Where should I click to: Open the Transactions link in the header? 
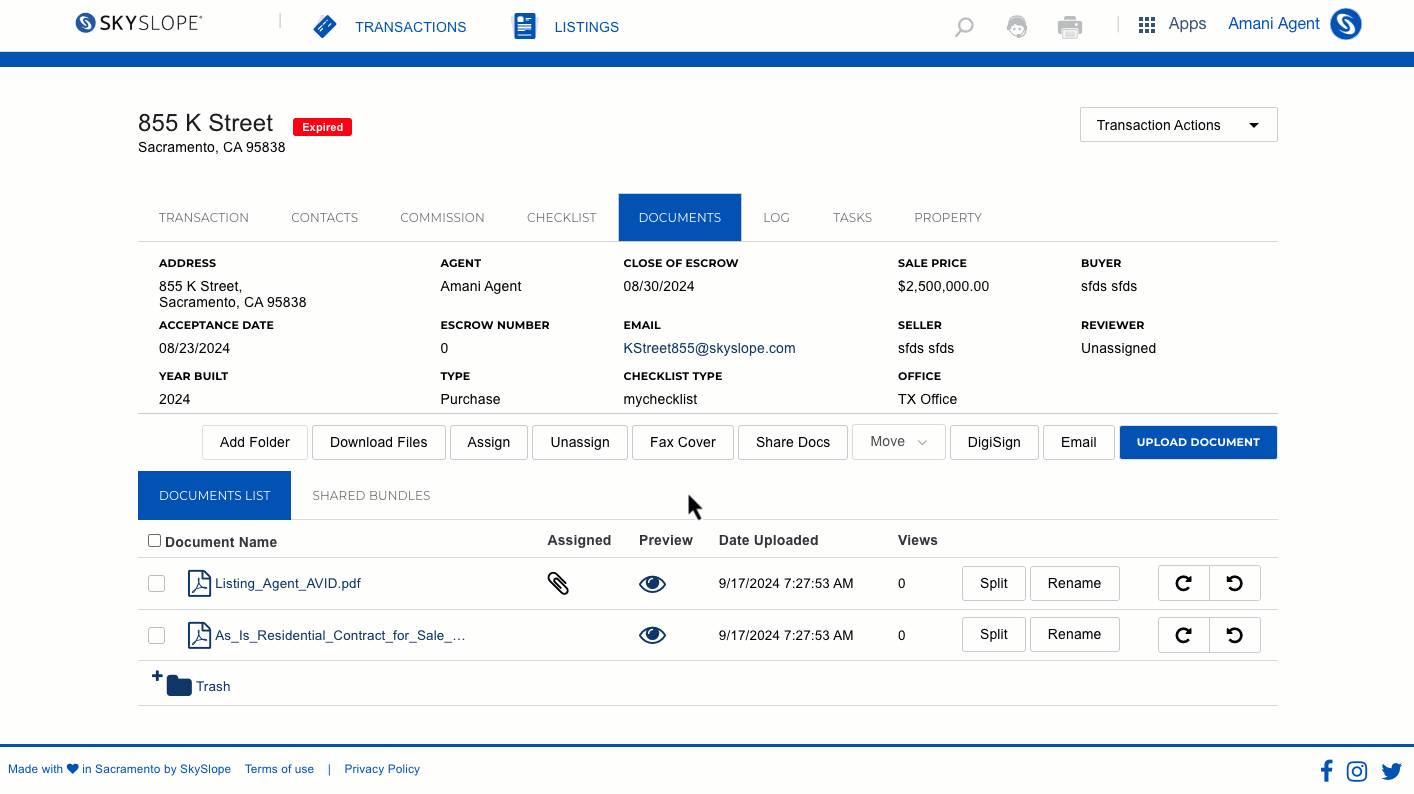pyautogui.click(x=410, y=27)
